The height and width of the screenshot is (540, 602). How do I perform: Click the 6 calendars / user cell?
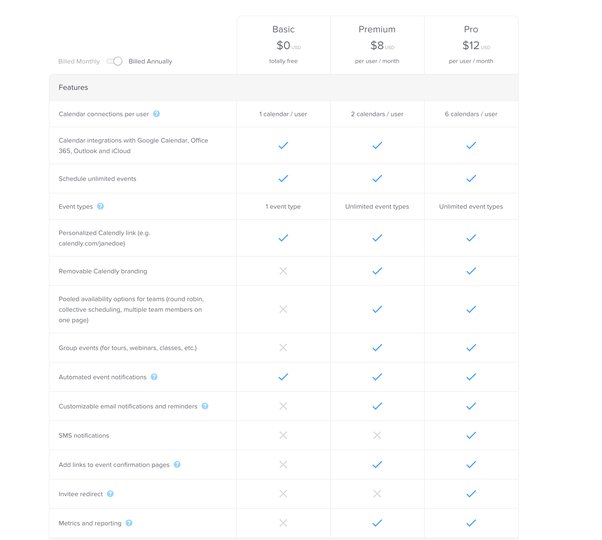[471, 114]
